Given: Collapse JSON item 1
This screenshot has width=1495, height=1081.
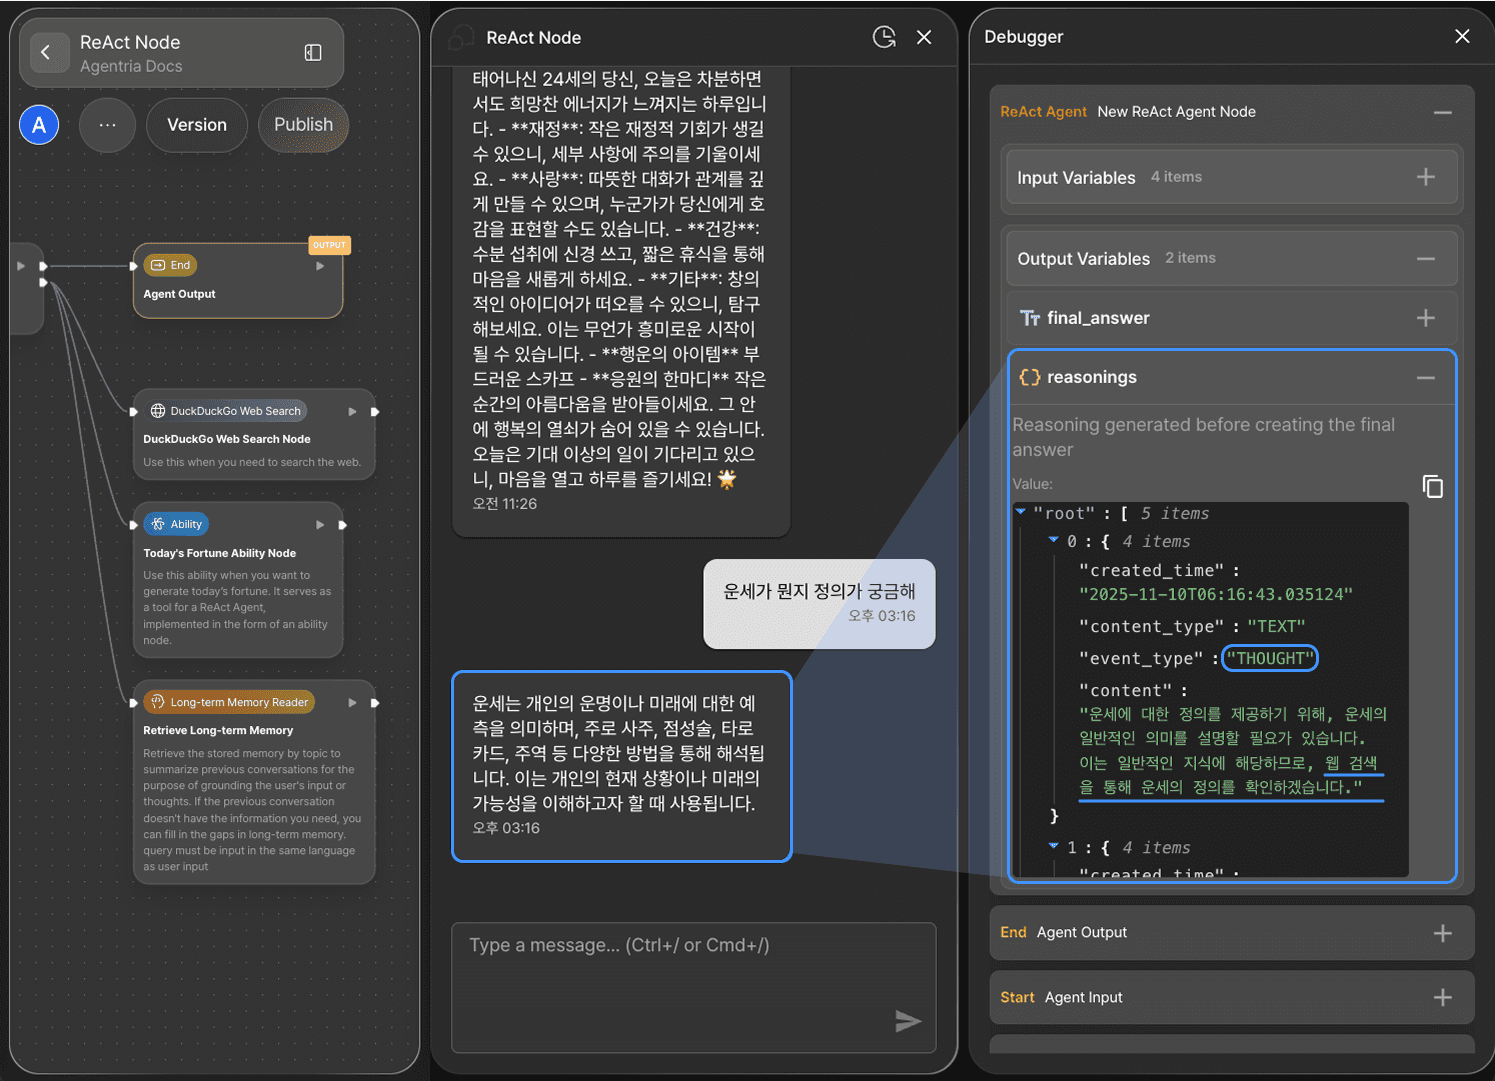Looking at the screenshot, I should pyautogui.click(x=1053, y=846).
